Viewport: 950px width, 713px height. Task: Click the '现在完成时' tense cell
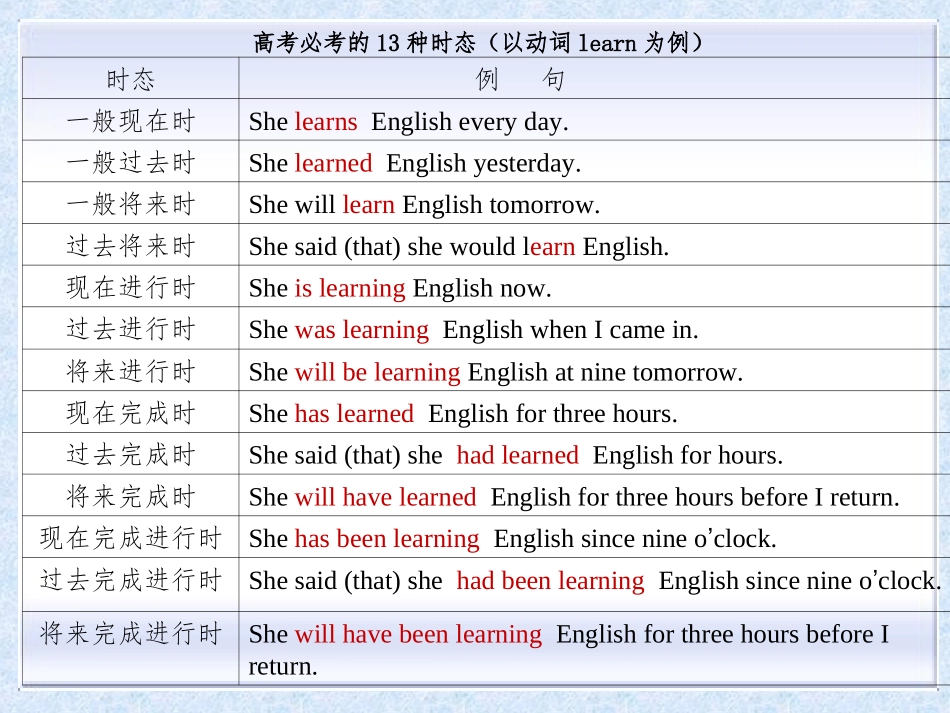tap(131, 413)
